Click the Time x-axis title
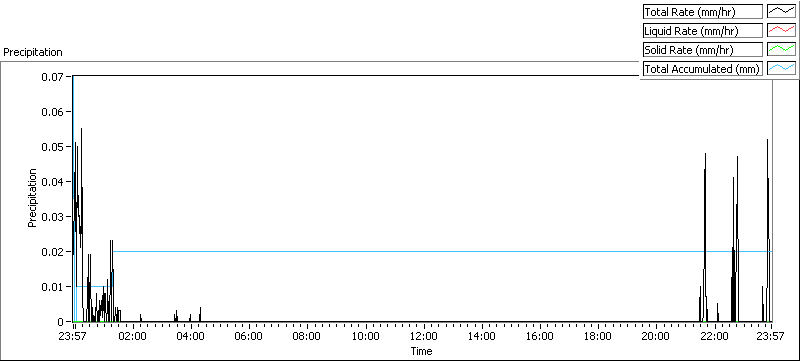Image resolution: width=800 pixels, height=361 pixels. click(x=421, y=351)
